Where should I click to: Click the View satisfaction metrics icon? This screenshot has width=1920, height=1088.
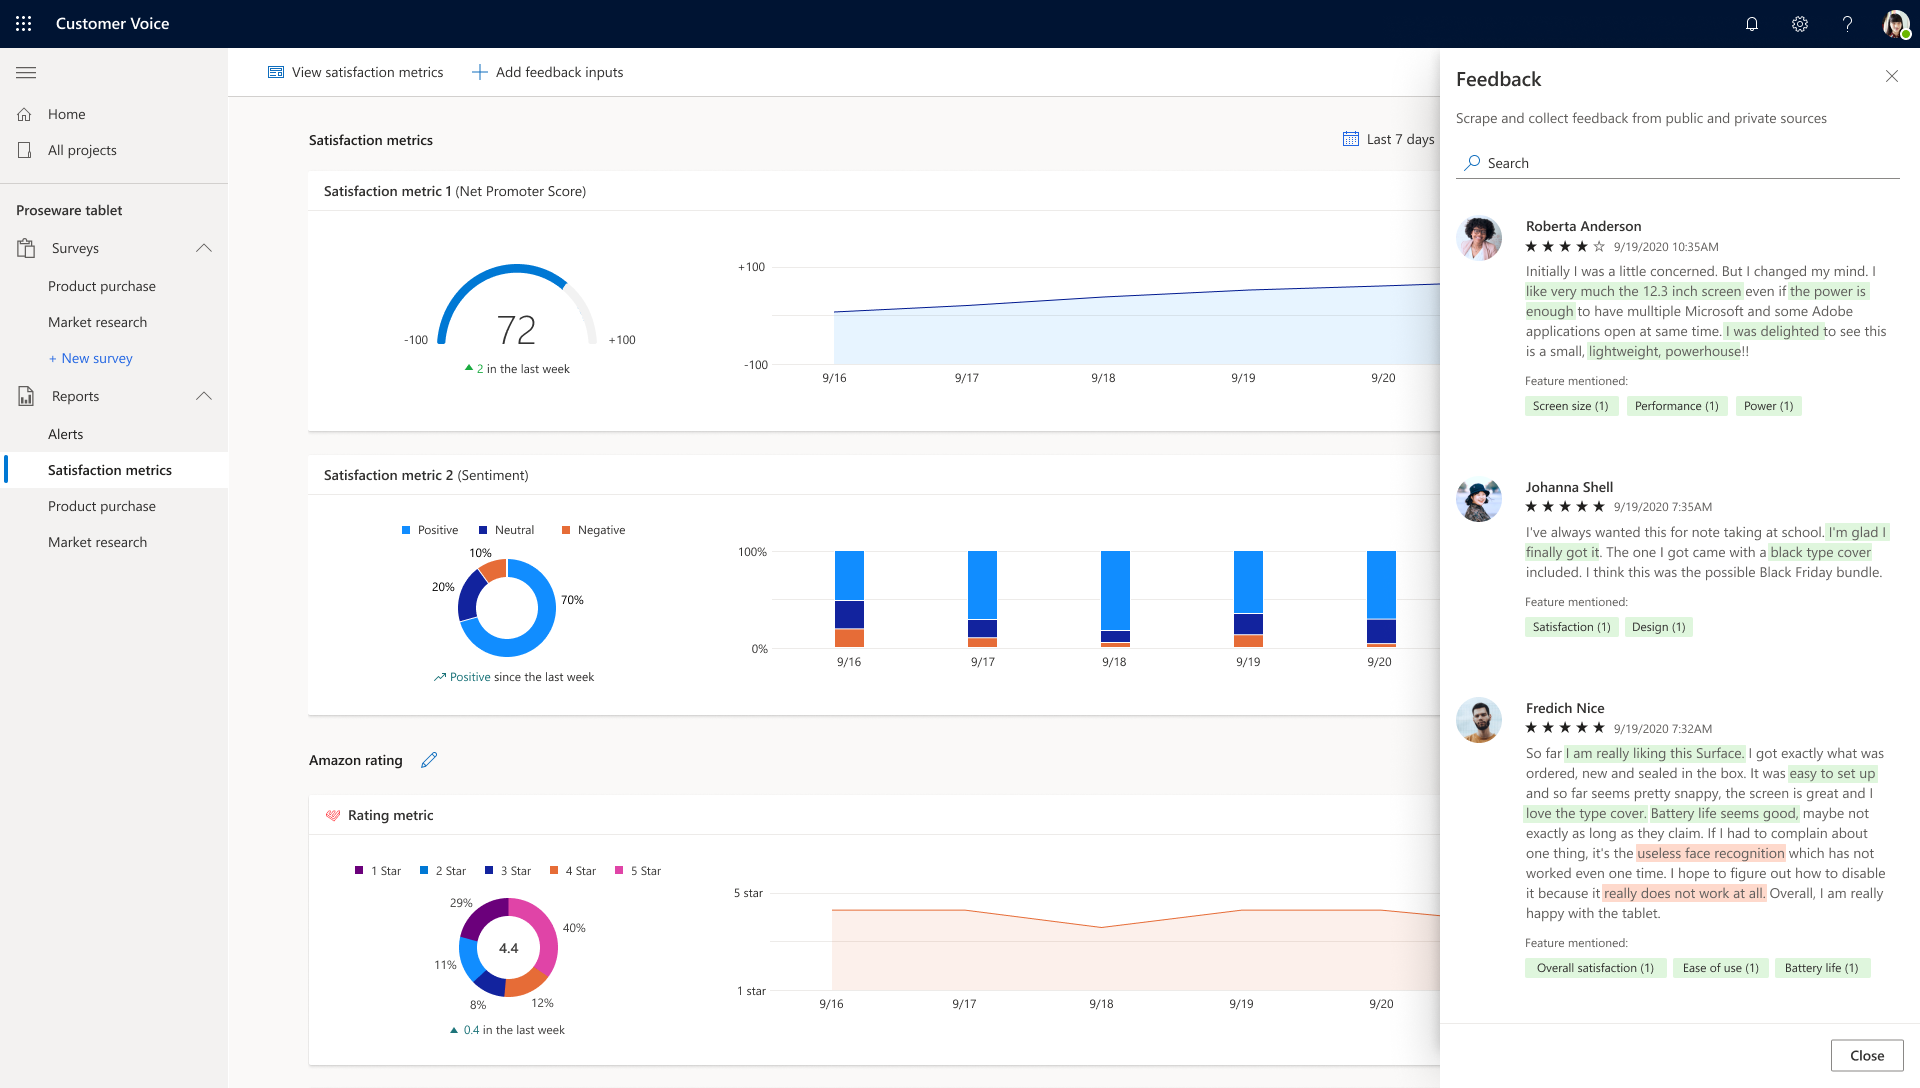pos(276,72)
